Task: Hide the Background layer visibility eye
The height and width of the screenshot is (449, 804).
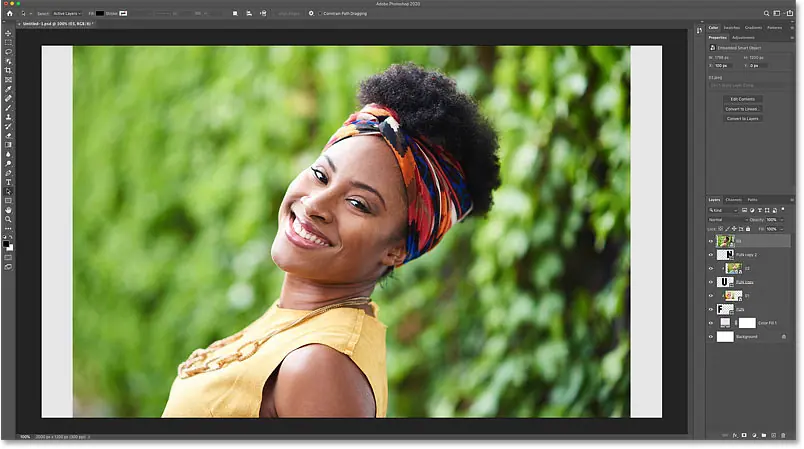Action: coord(711,337)
